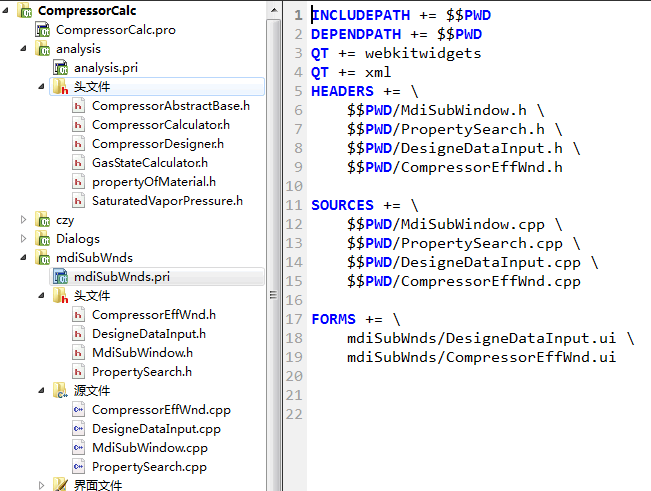Click the DesigneDataInput.cpp source icon
651x491 pixels.
pyautogui.click(x=78, y=429)
